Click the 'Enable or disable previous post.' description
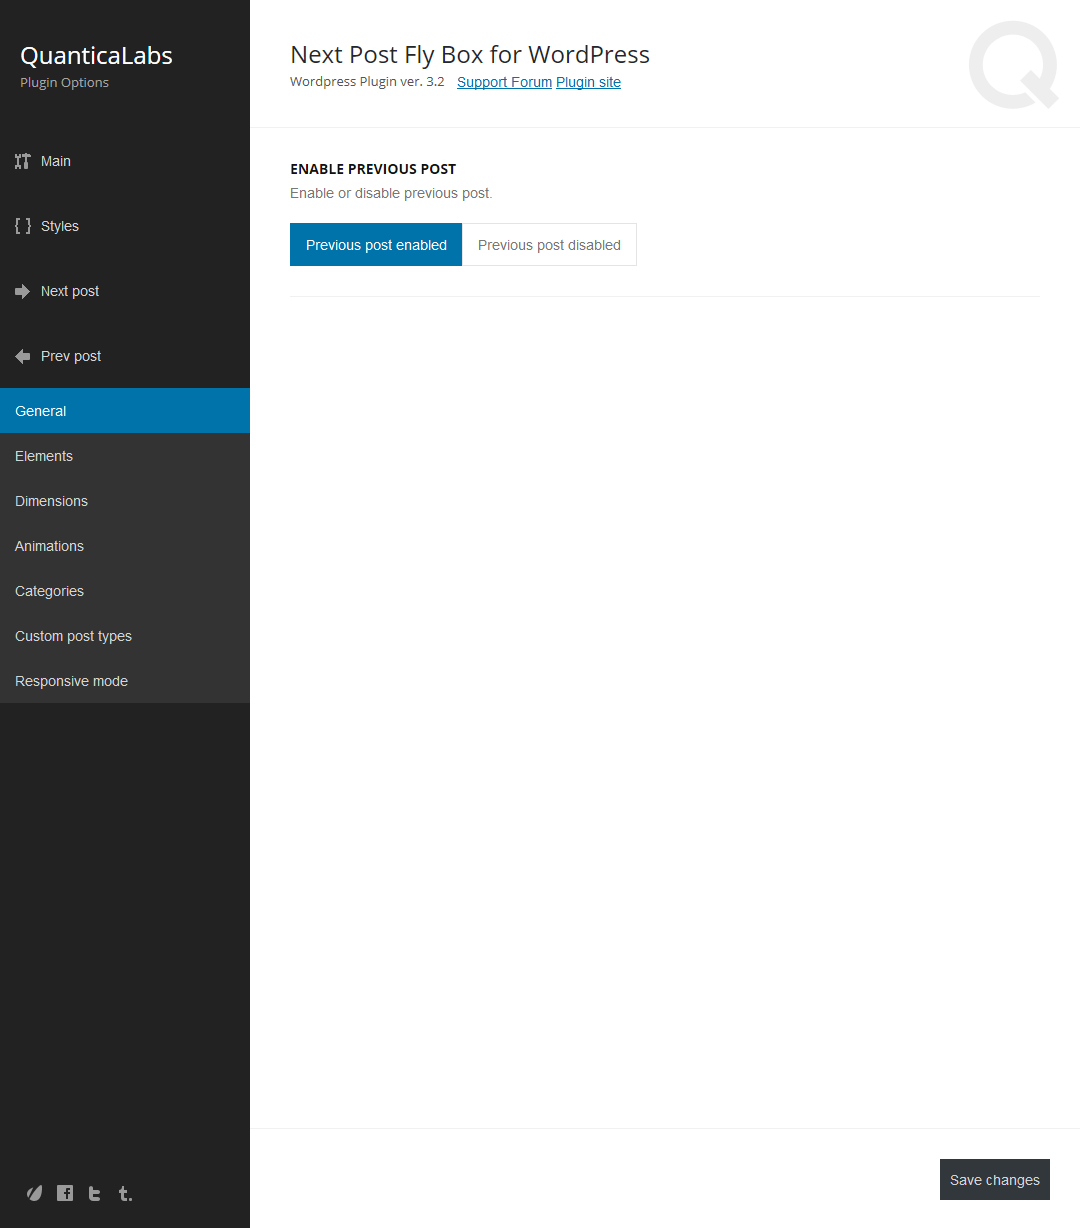 point(391,193)
